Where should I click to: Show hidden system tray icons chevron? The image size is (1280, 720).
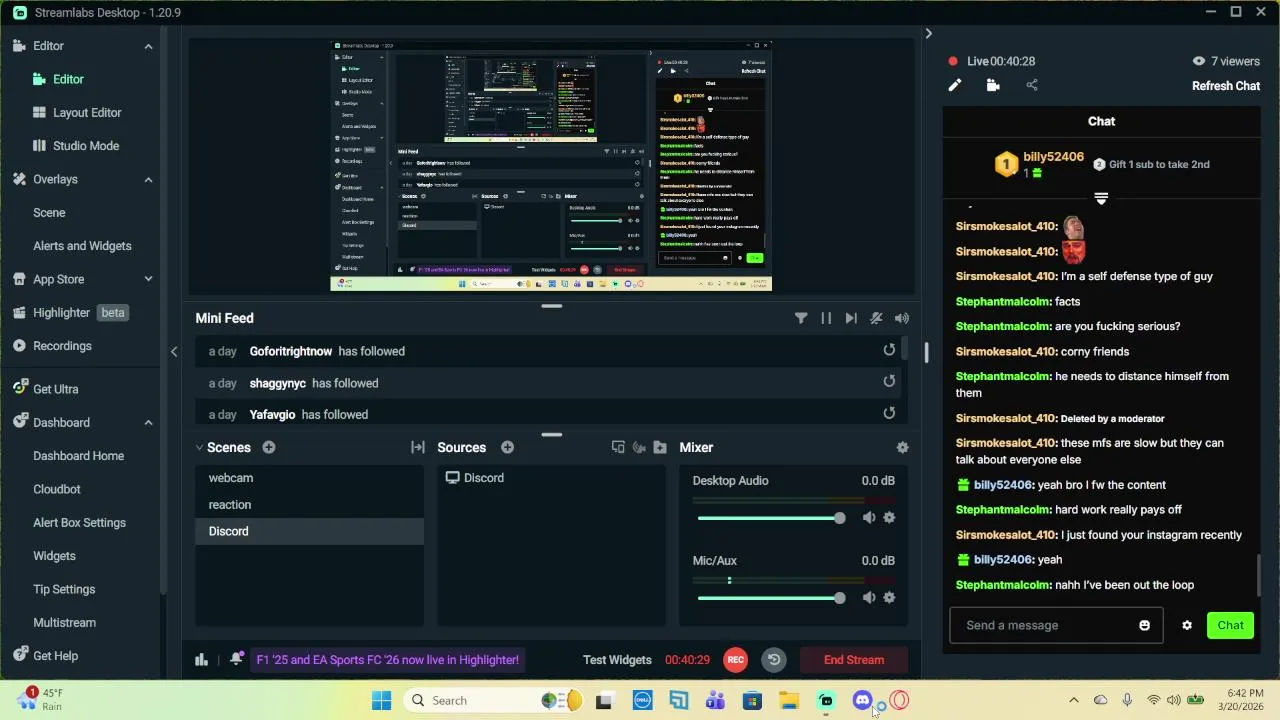(1074, 700)
